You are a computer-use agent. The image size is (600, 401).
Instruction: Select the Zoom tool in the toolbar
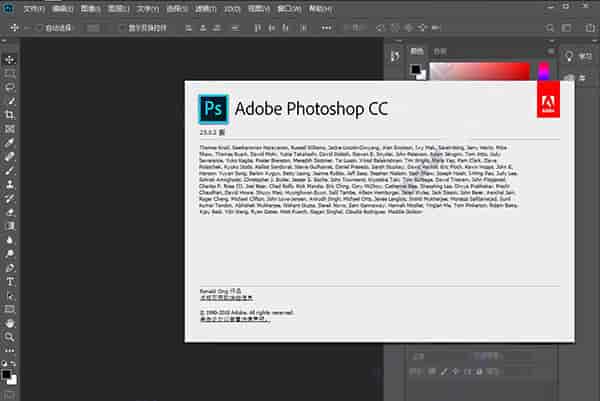tap(10, 338)
